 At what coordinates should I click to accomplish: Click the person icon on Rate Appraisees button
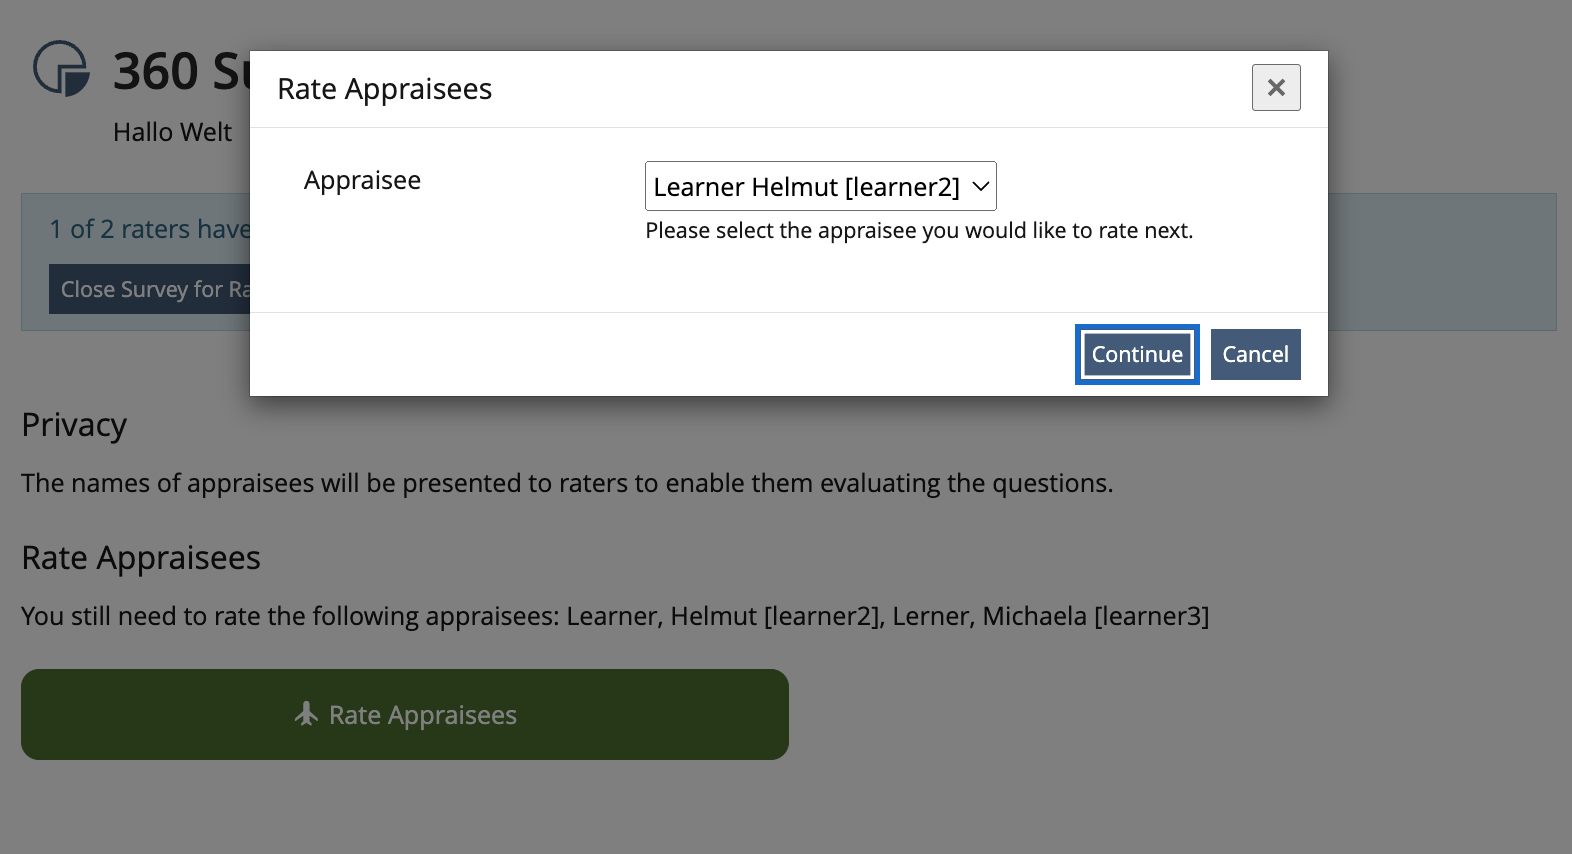(306, 714)
